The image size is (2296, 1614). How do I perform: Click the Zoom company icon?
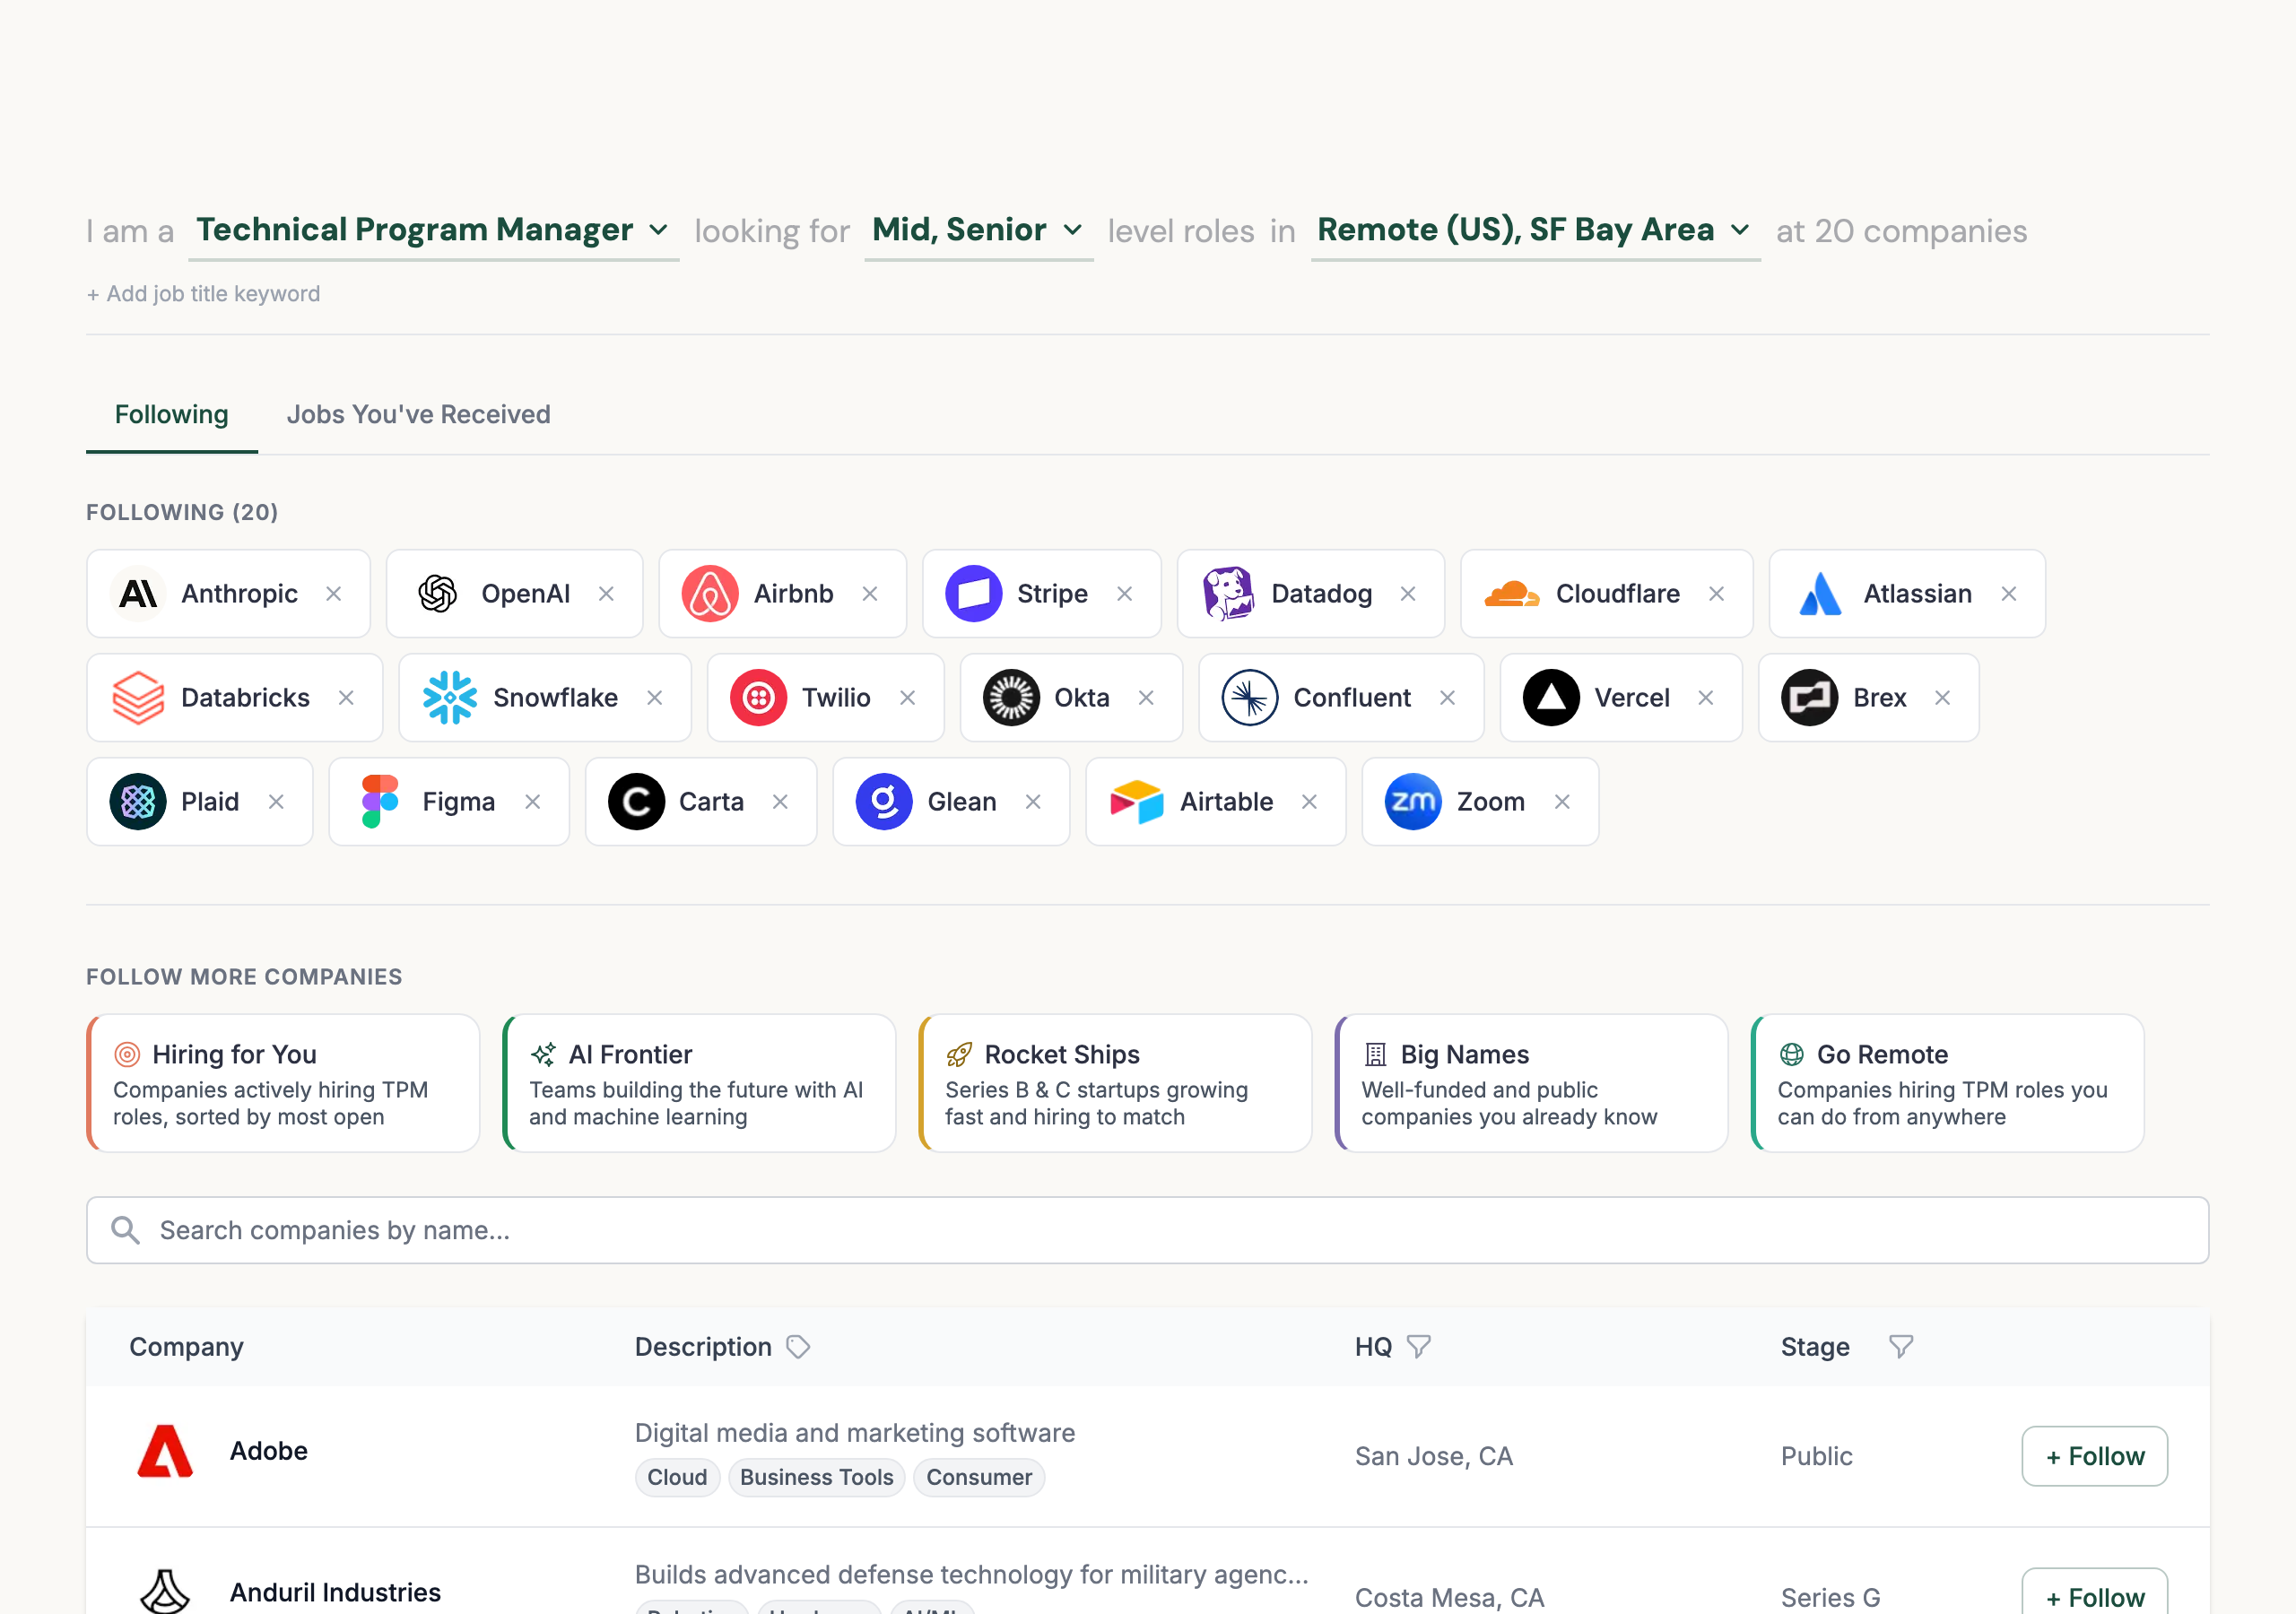pos(1413,801)
